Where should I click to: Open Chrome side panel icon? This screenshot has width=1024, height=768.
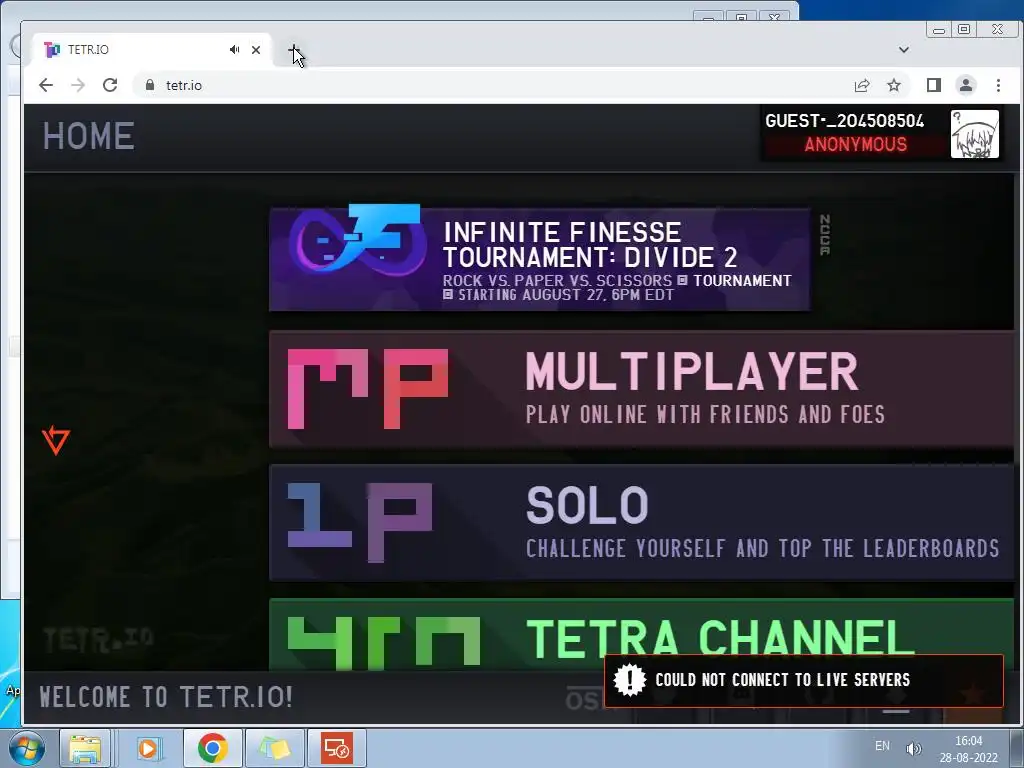(x=934, y=85)
